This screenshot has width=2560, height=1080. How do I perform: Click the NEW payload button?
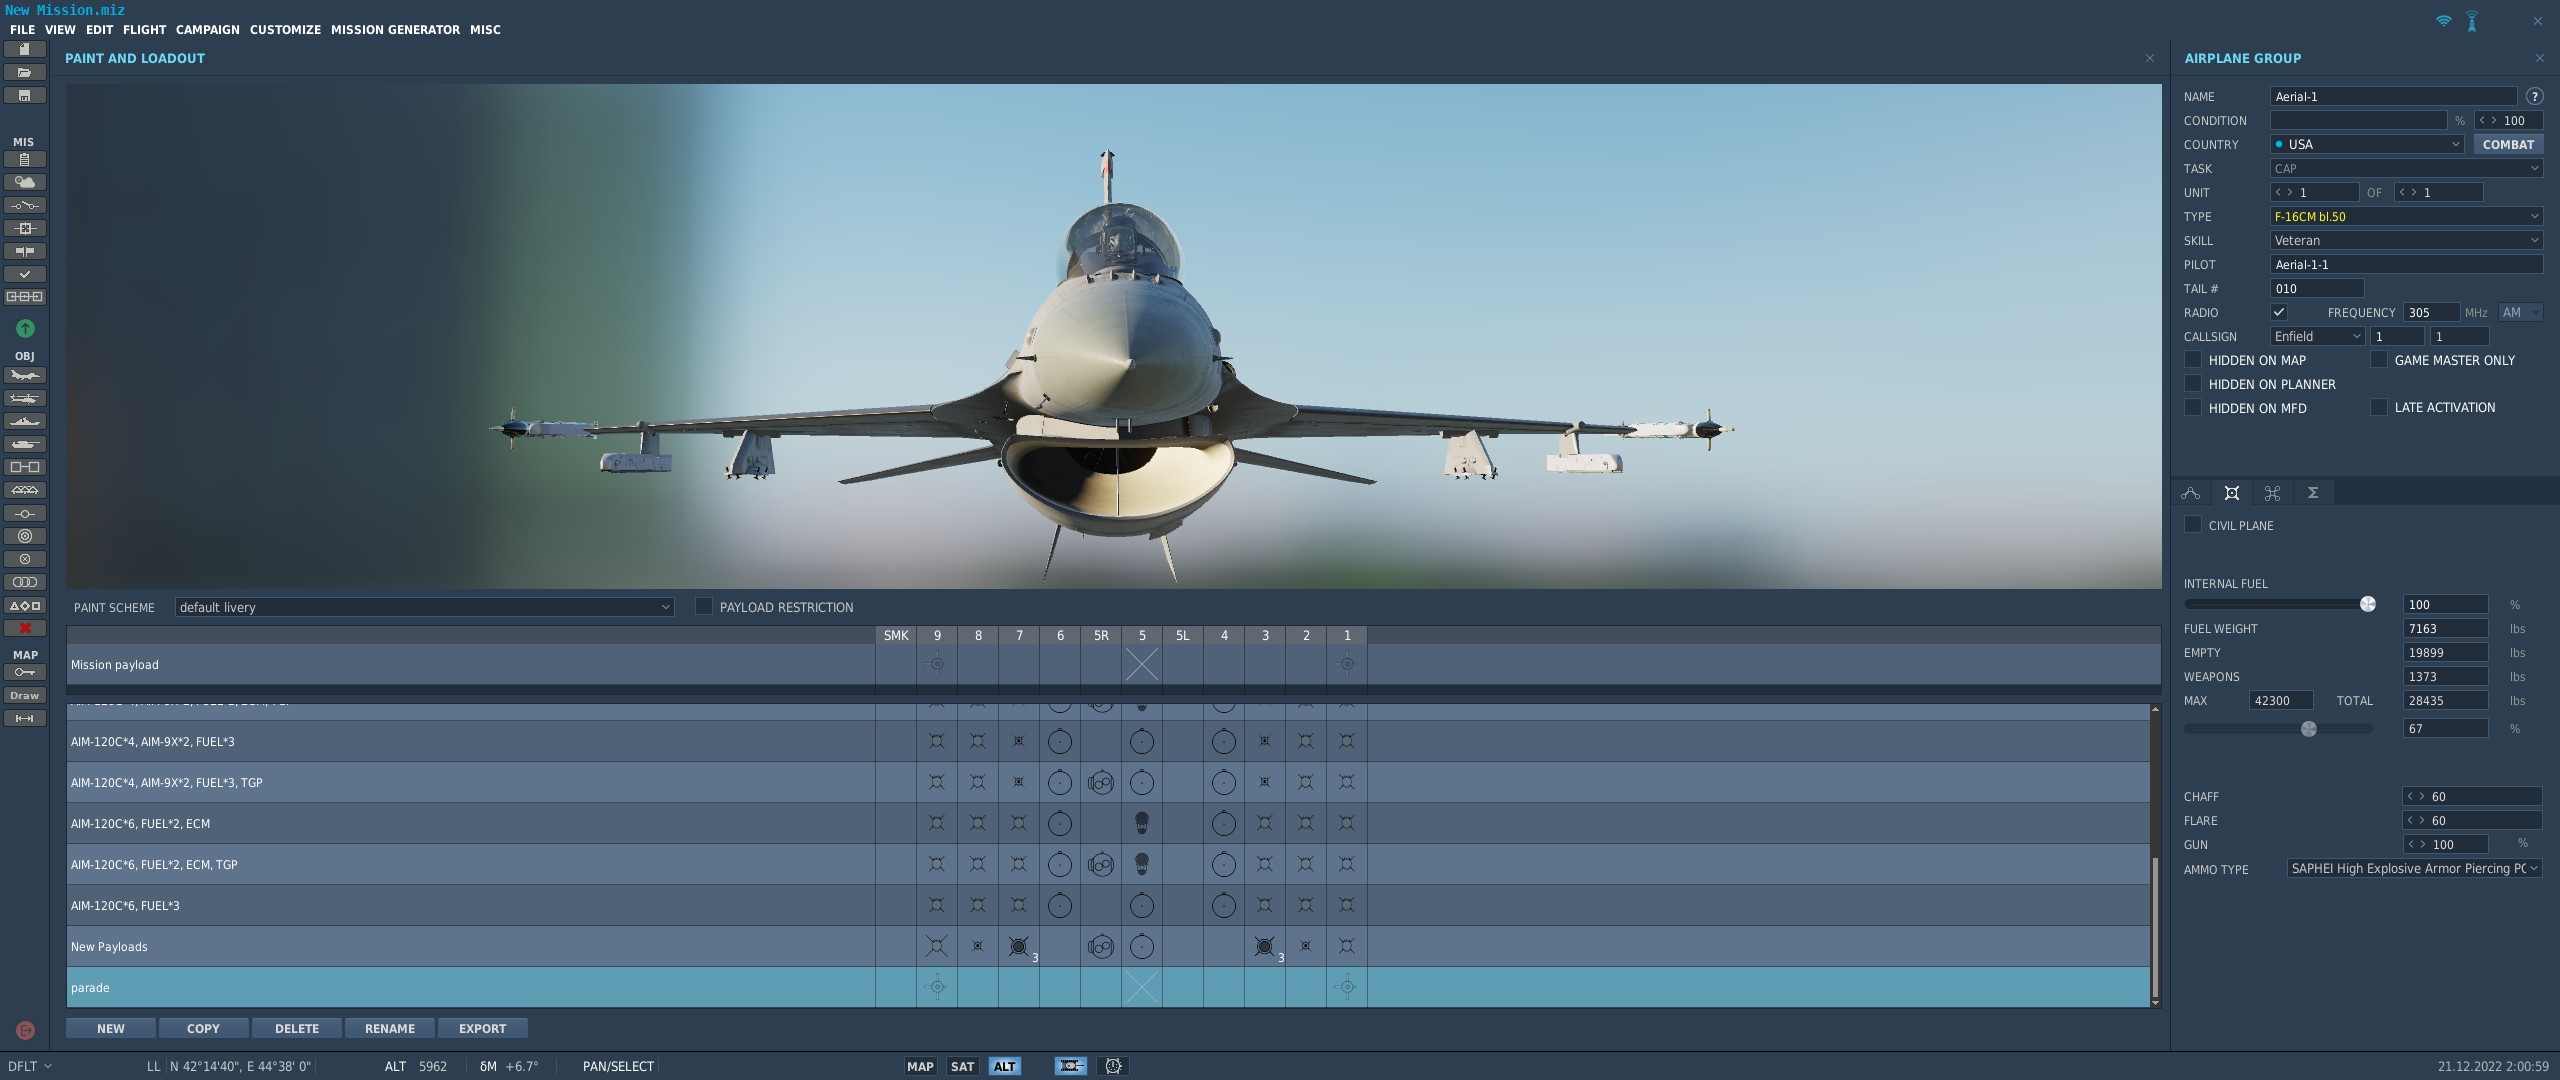[x=111, y=1028]
